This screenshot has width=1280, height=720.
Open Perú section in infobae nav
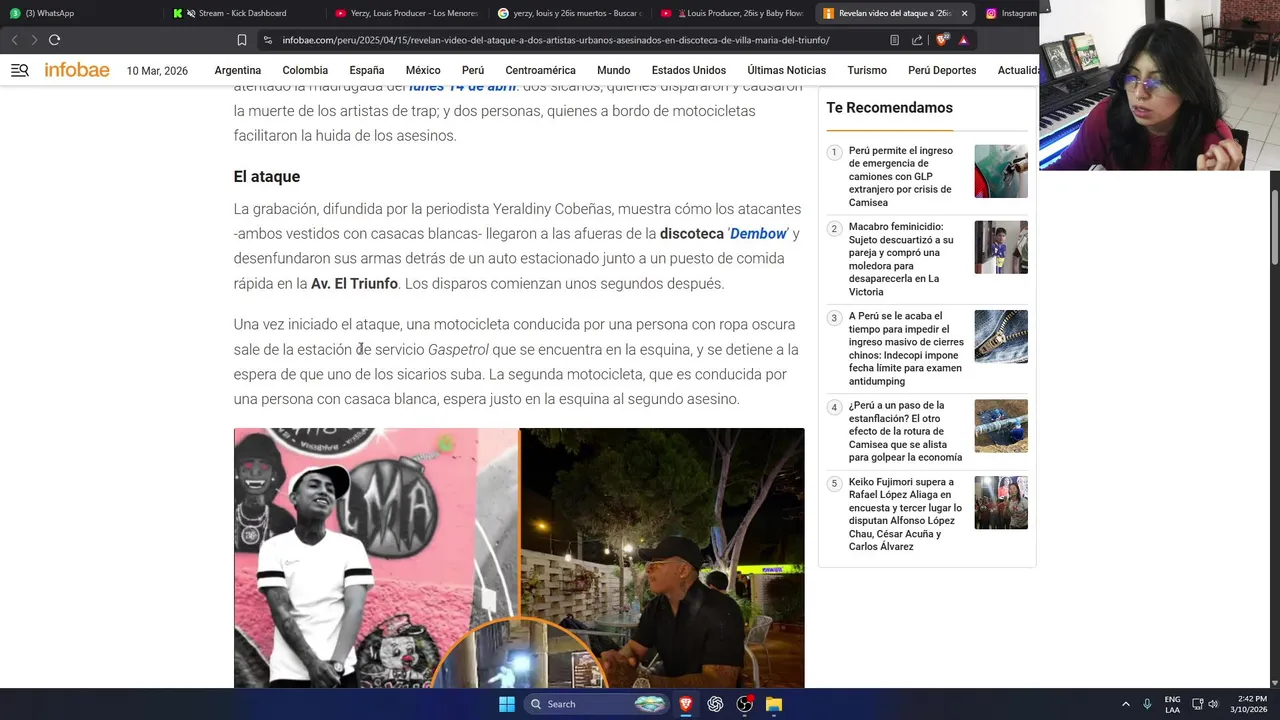tap(473, 70)
